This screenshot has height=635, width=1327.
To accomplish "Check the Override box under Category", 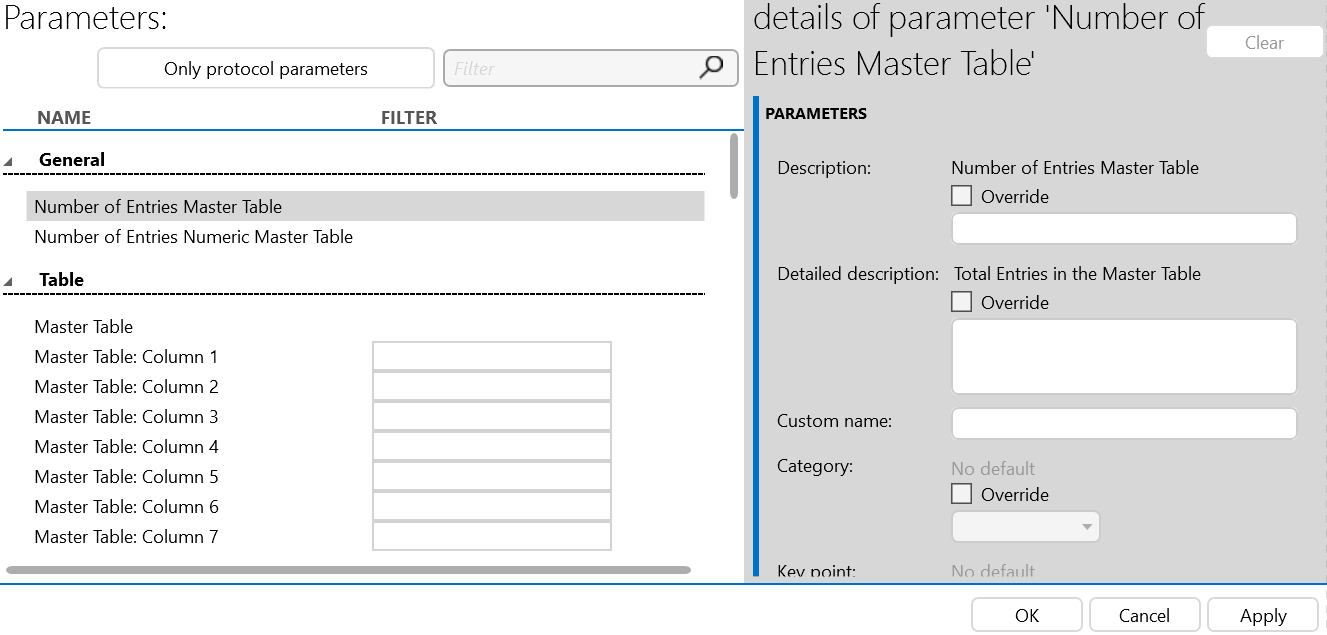I will [x=961, y=492].
